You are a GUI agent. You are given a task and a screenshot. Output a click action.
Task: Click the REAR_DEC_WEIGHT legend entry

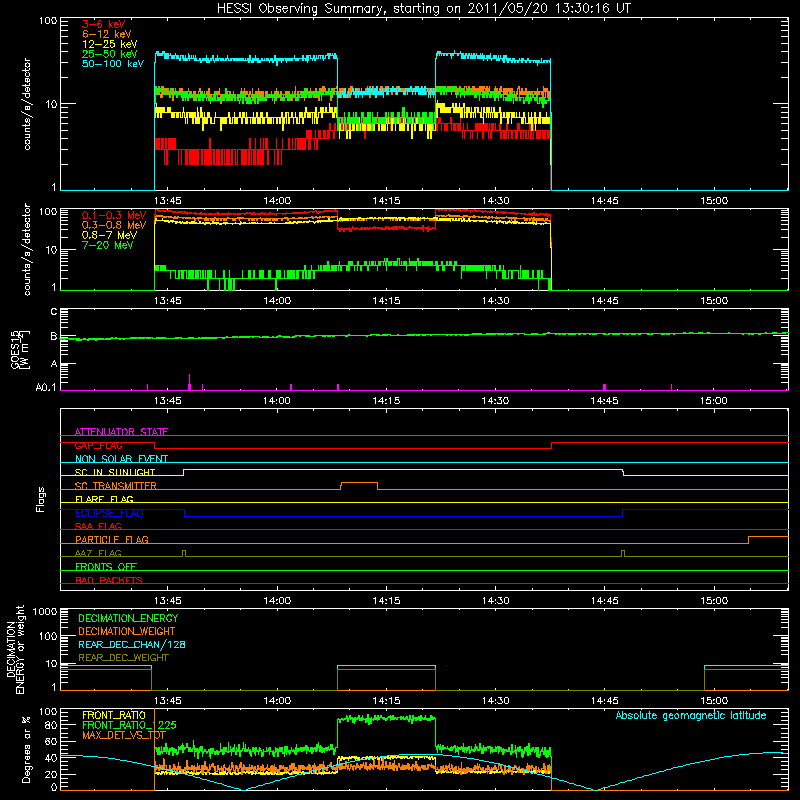(x=123, y=658)
